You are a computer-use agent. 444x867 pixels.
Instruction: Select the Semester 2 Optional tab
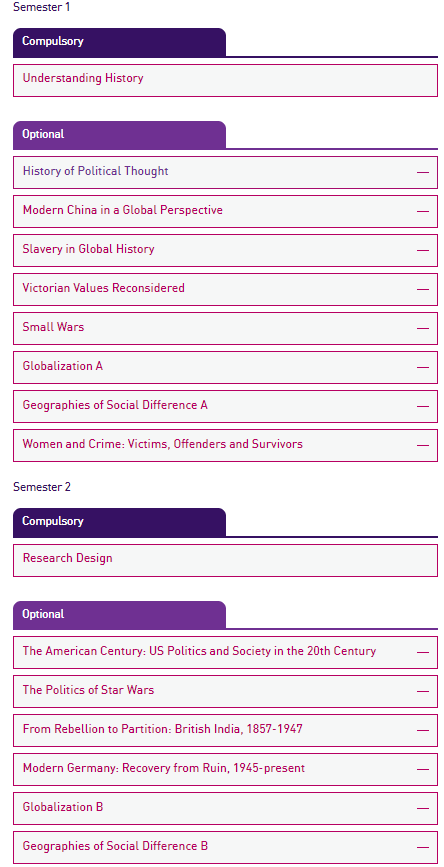pos(119,615)
